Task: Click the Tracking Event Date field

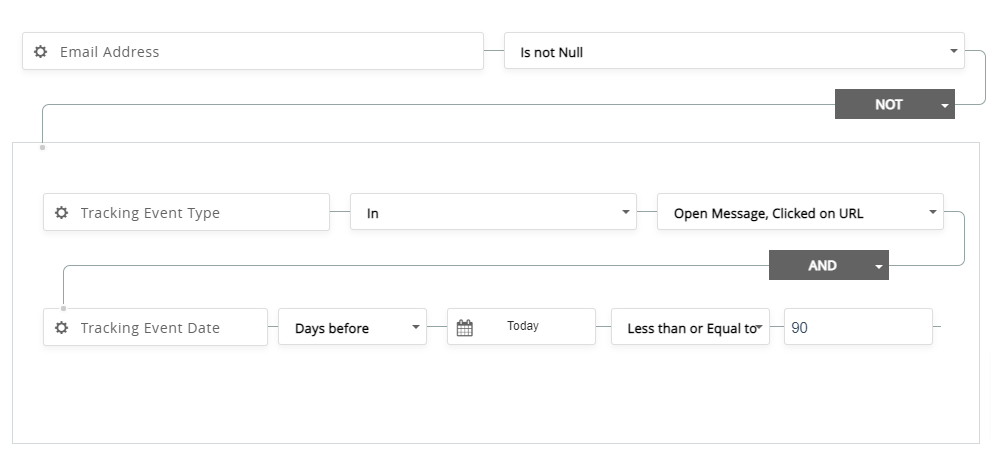Action: (165, 328)
